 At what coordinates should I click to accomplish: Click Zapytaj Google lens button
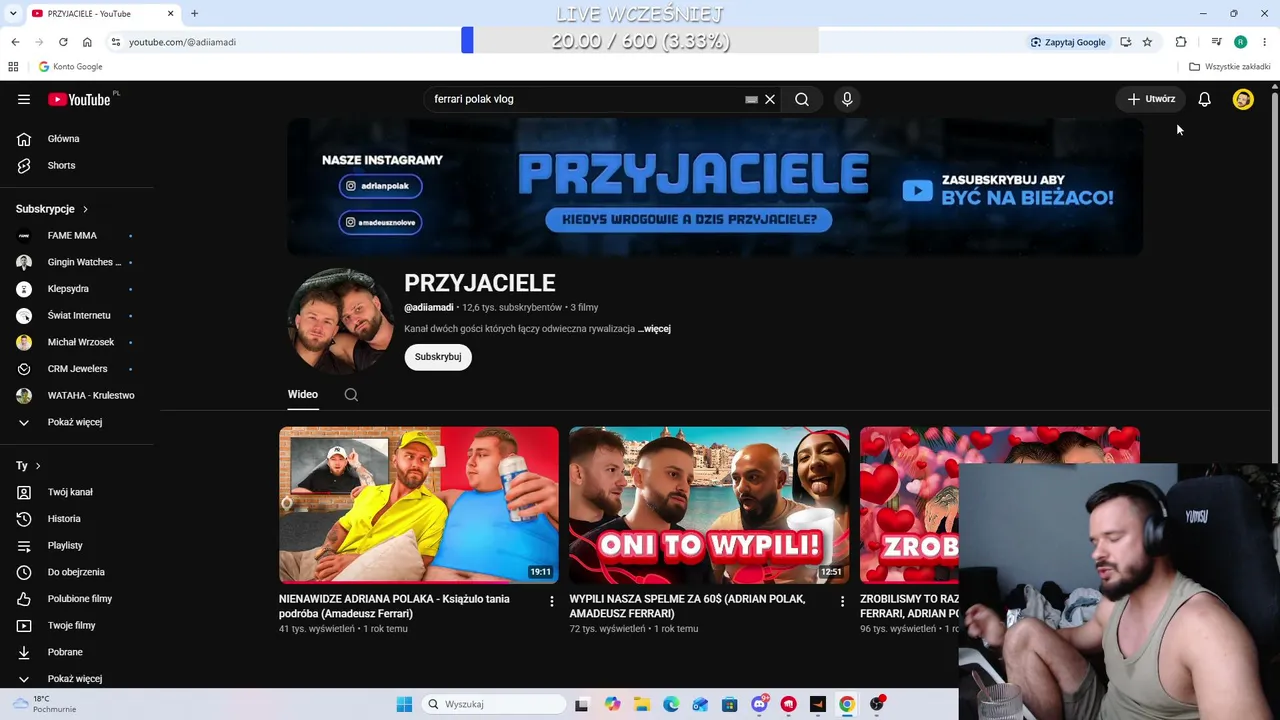[x=1068, y=42]
